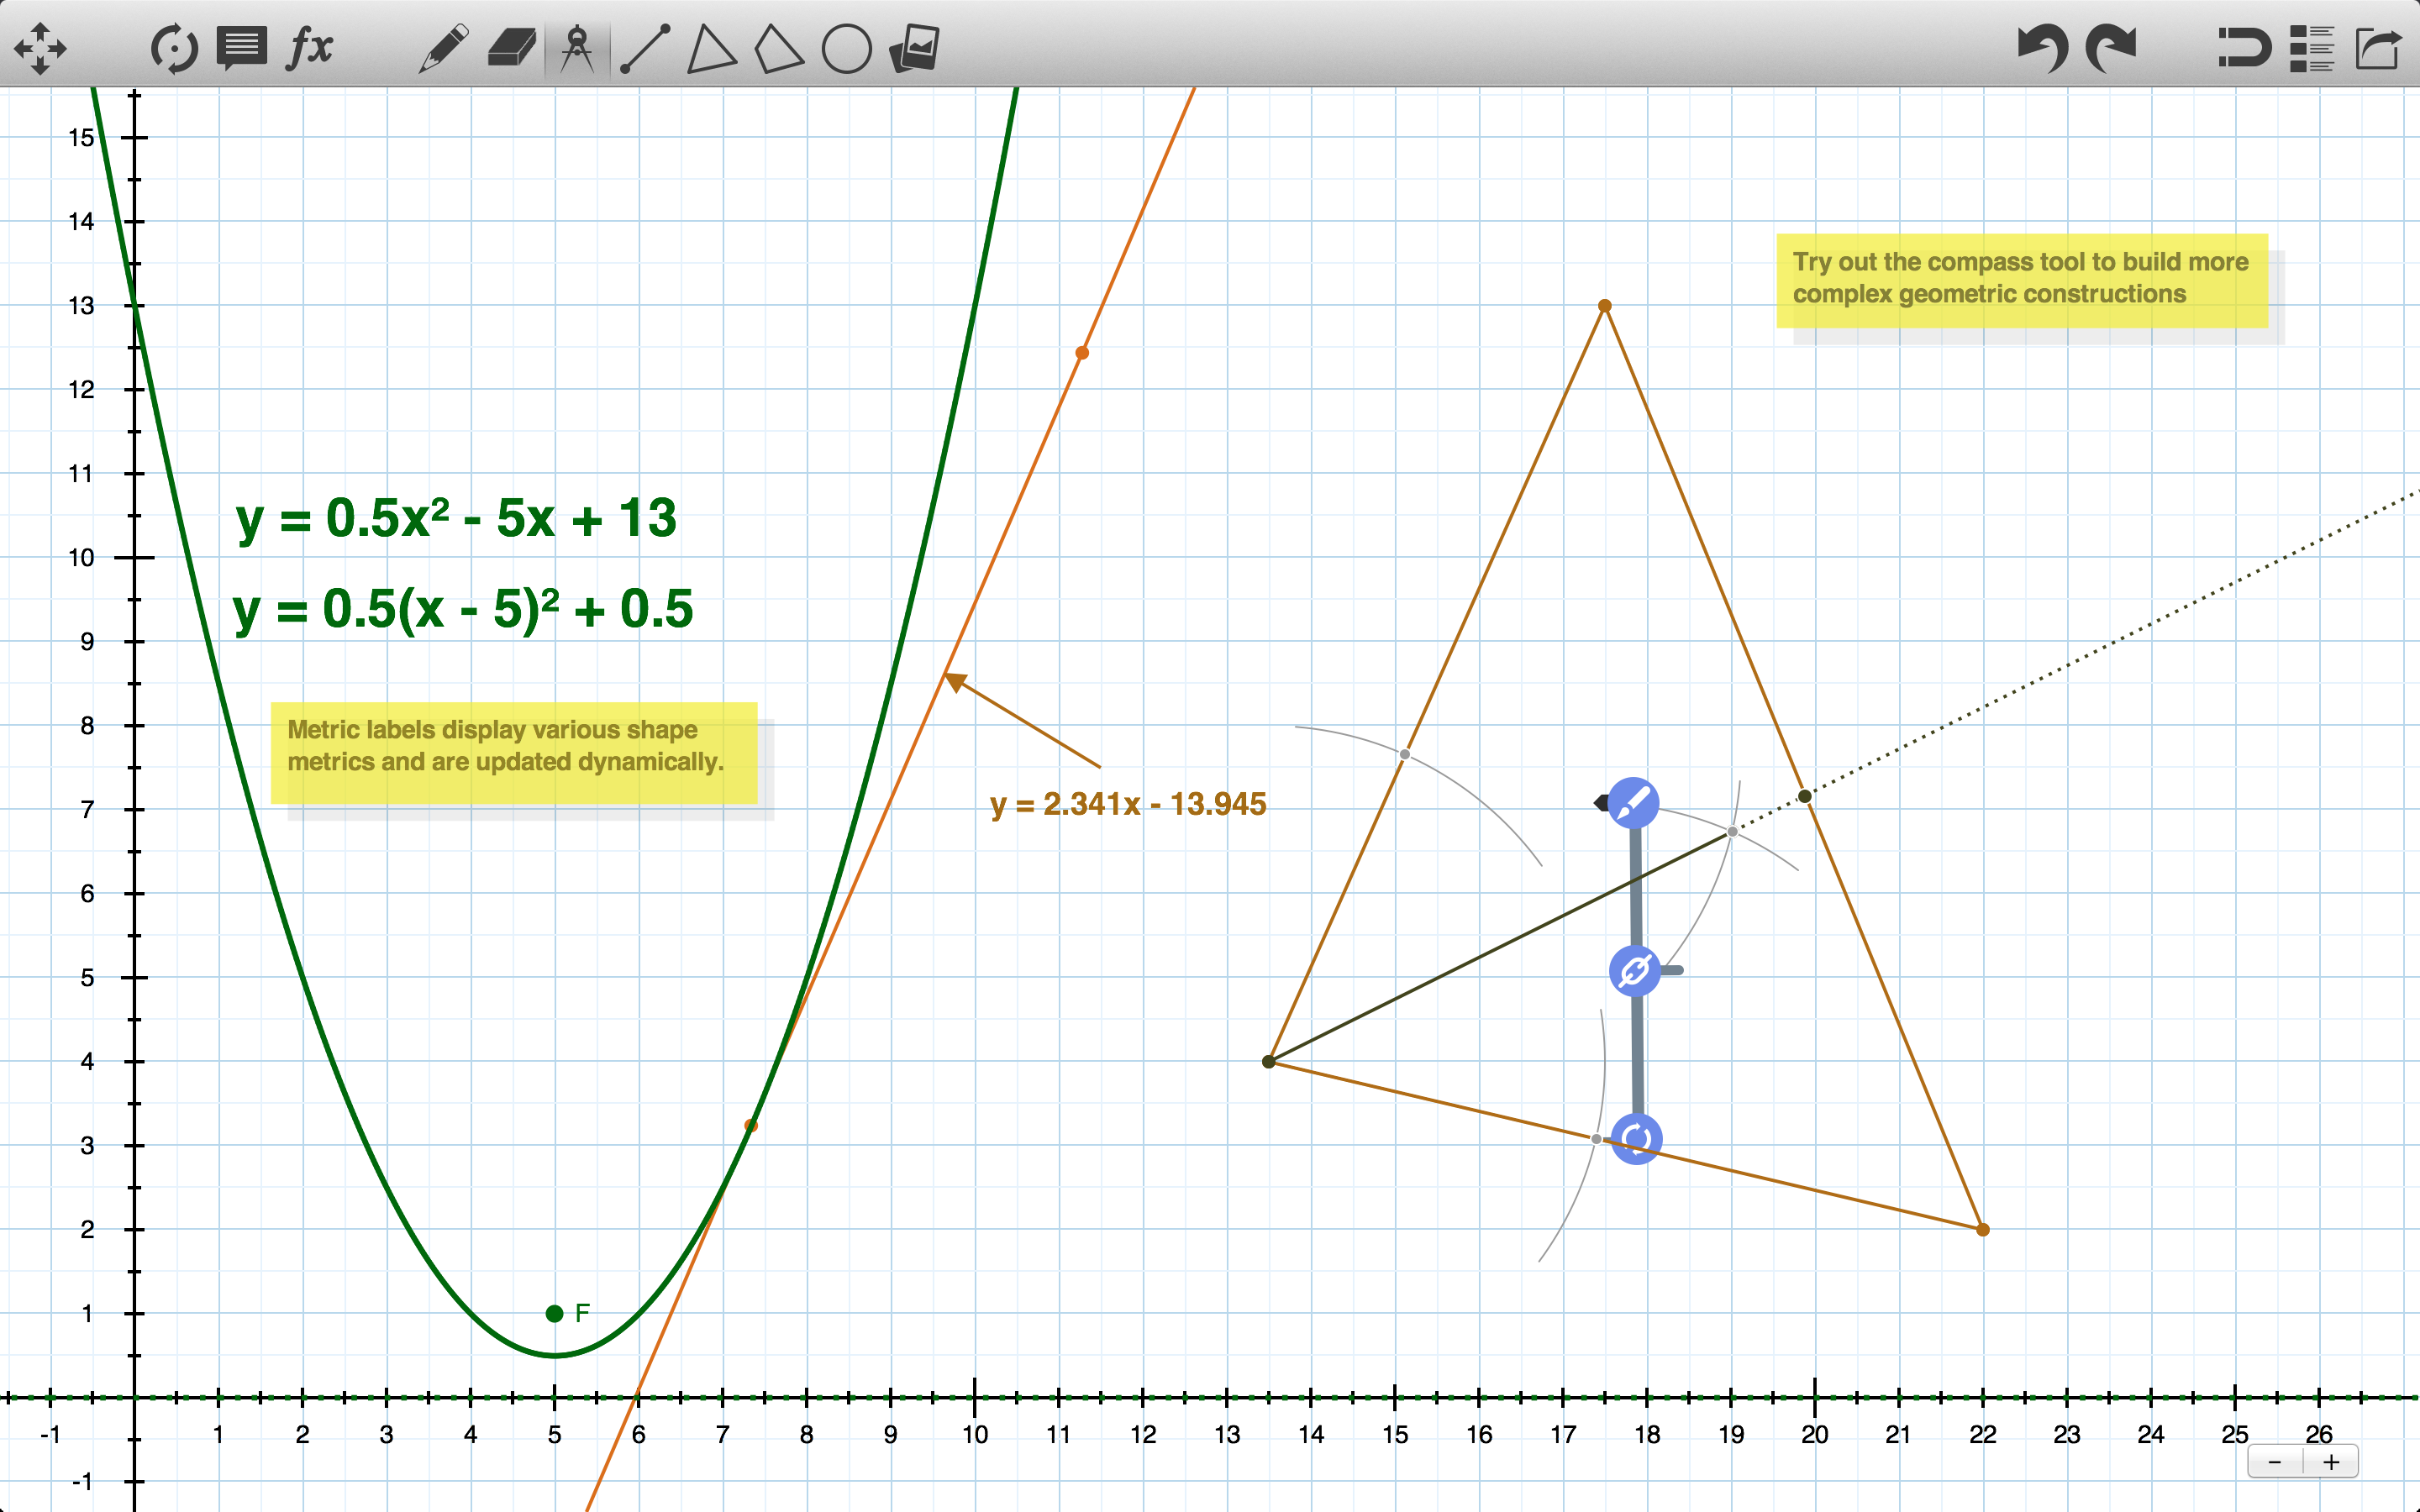Select the move/pan tool
The height and width of the screenshot is (1512, 2420).
[x=40, y=48]
